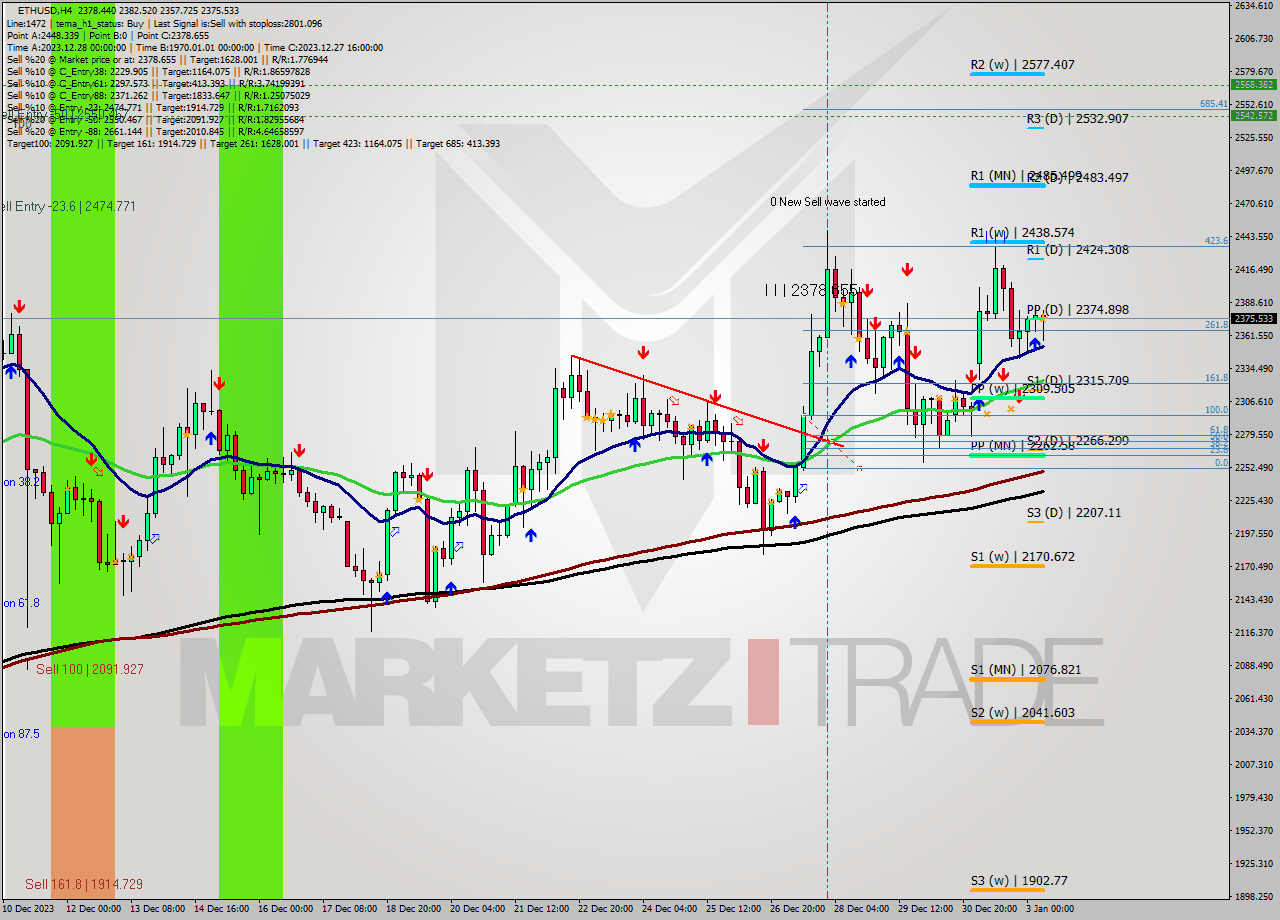Click the '22 Dec 20:00' time axis label
This screenshot has width=1280, height=920.
(x=606, y=909)
